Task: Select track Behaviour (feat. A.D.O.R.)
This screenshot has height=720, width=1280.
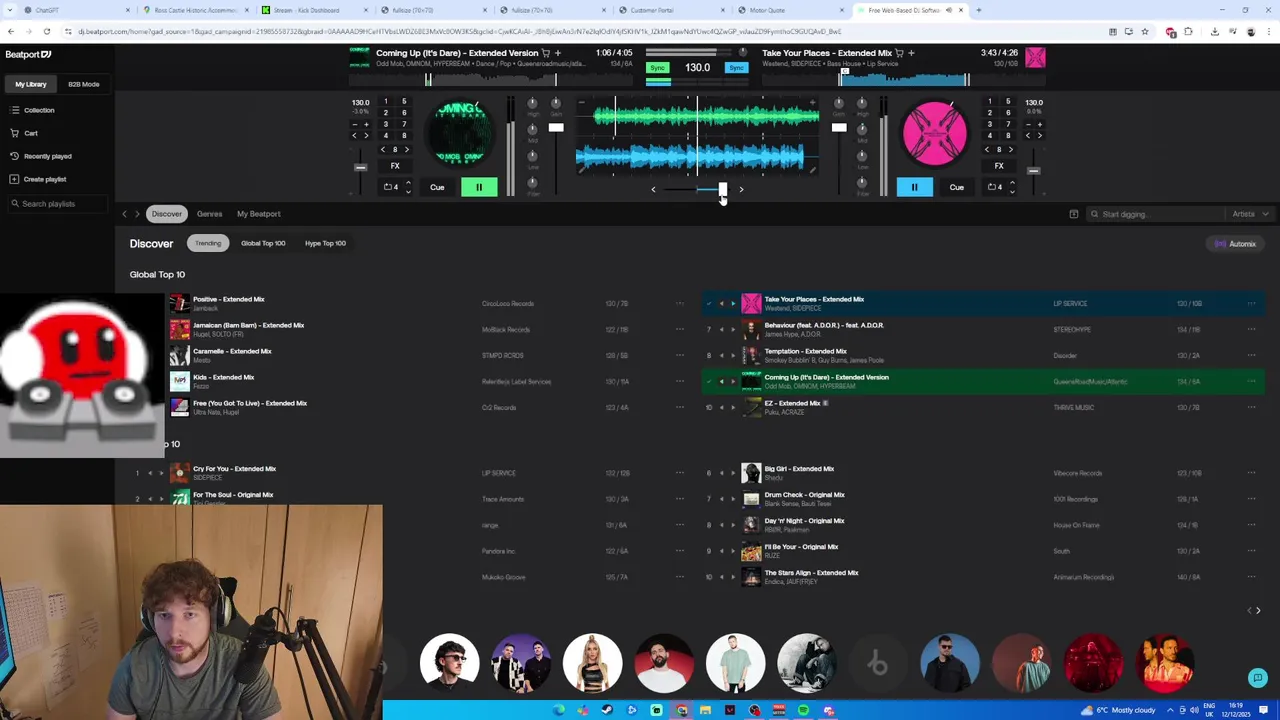Action: coord(824,325)
